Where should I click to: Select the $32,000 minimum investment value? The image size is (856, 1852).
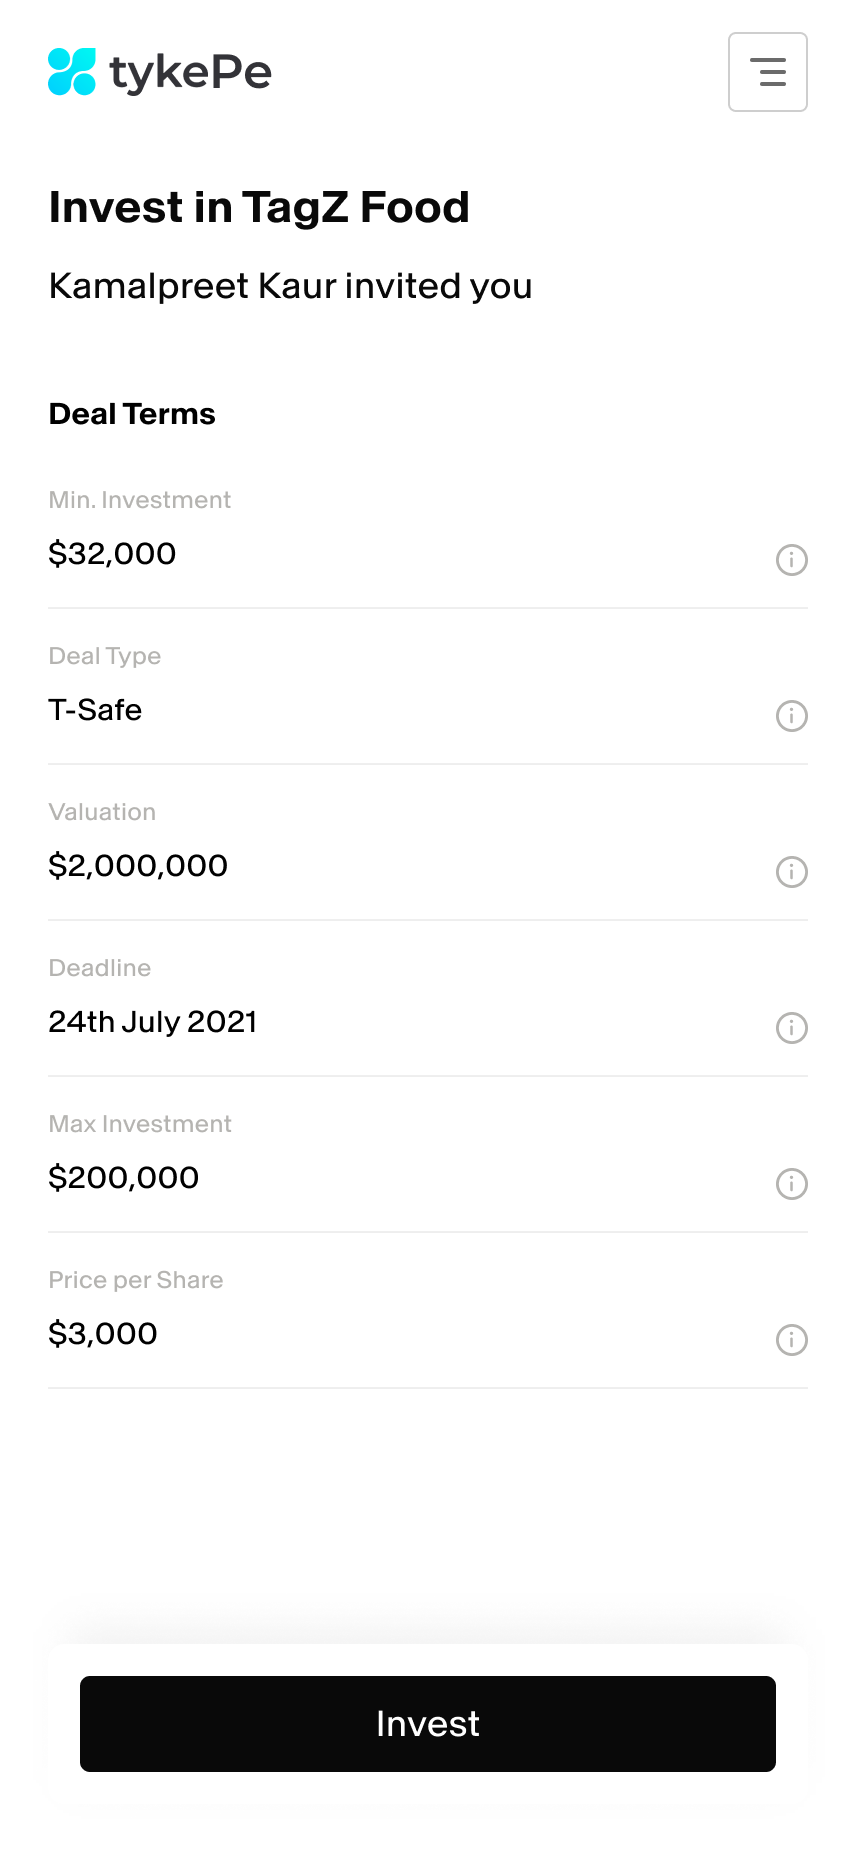click(x=112, y=554)
